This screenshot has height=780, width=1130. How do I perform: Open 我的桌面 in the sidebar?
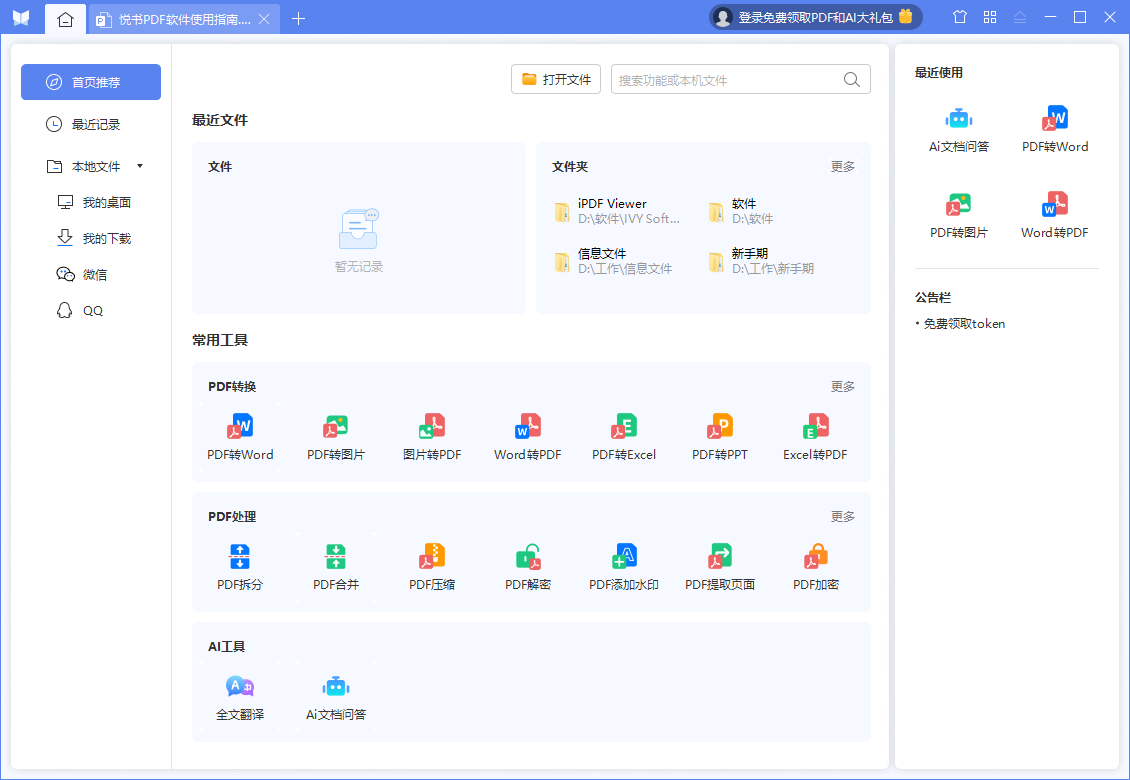[94, 203]
